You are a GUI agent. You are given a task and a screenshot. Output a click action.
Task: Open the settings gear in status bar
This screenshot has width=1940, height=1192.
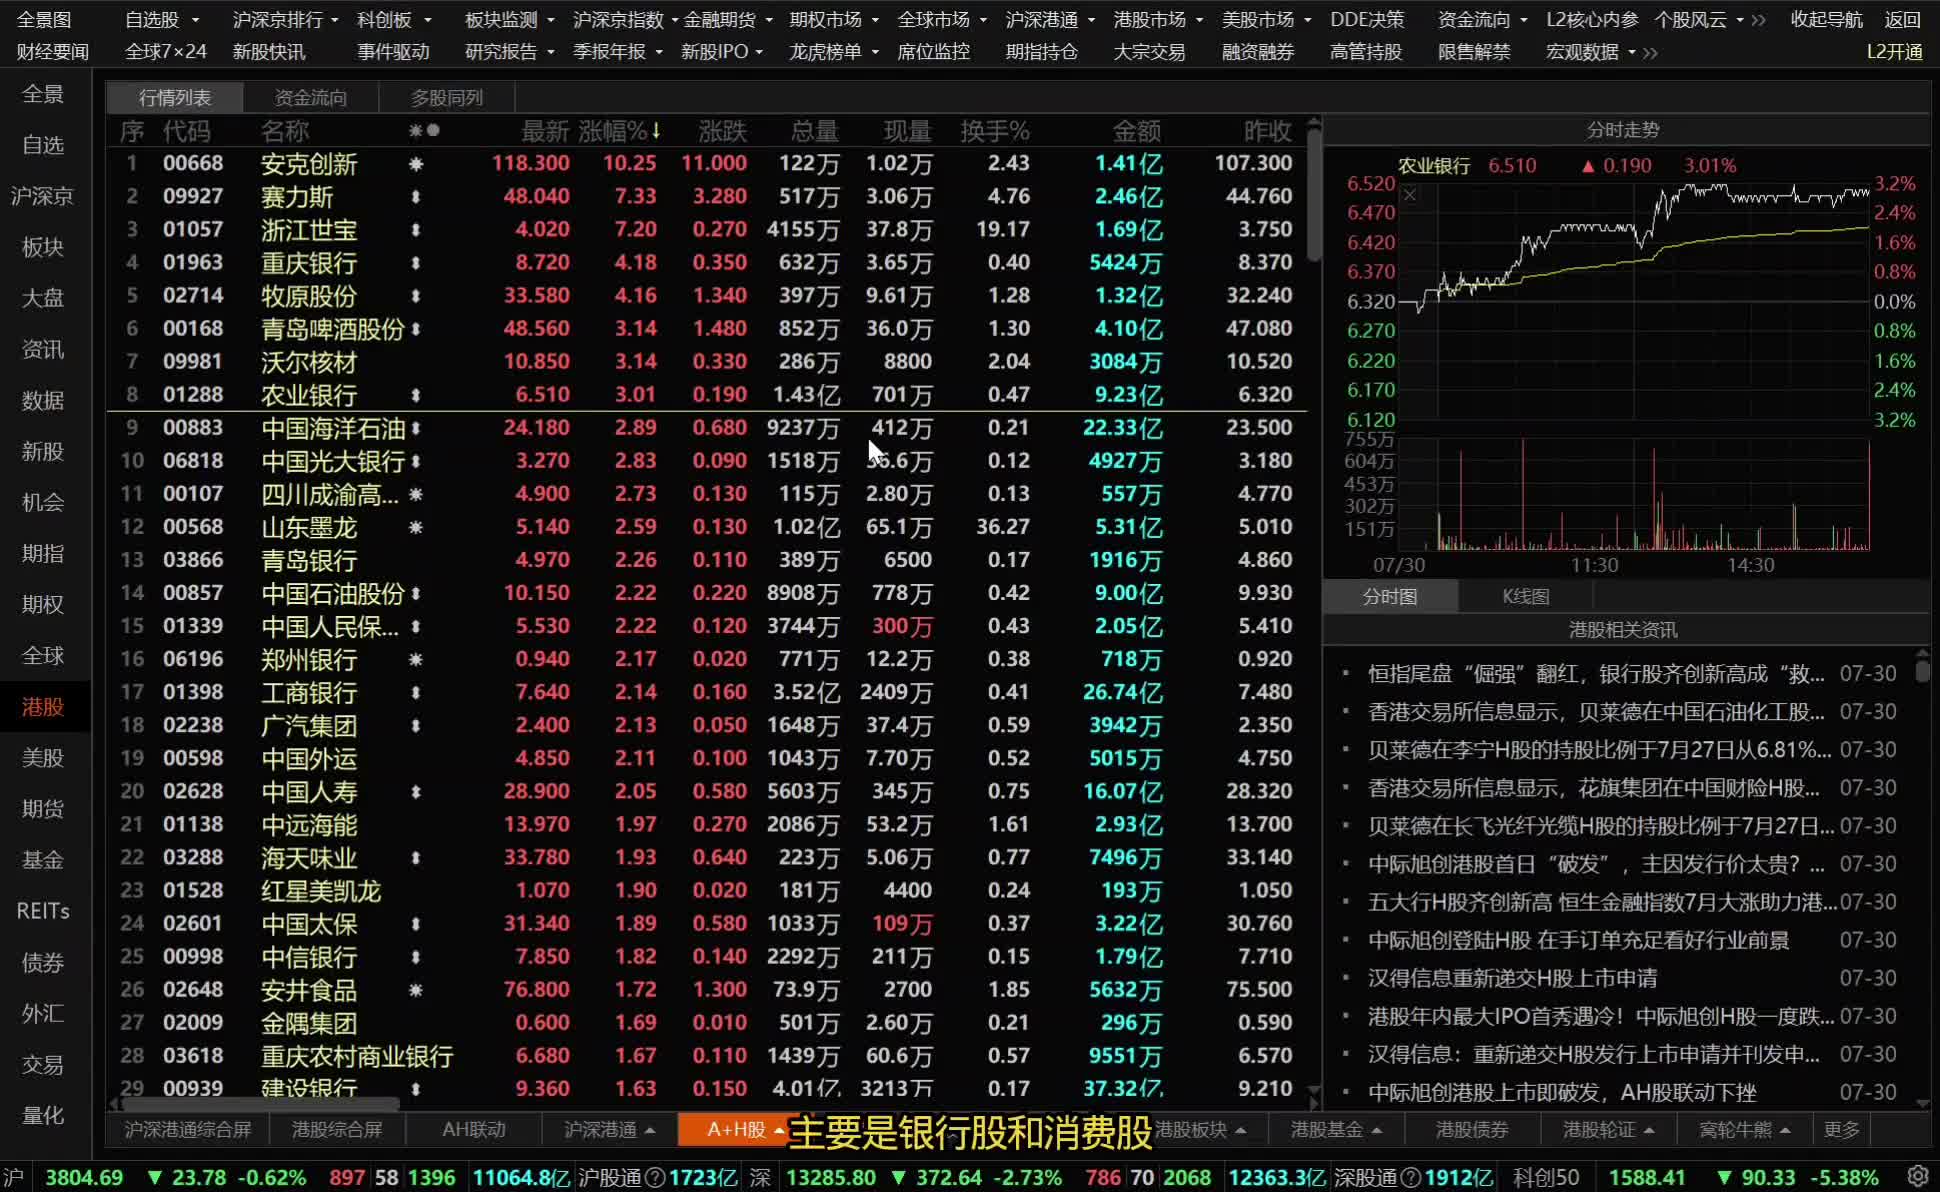pyautogui.click(x=1917, y=1176)
